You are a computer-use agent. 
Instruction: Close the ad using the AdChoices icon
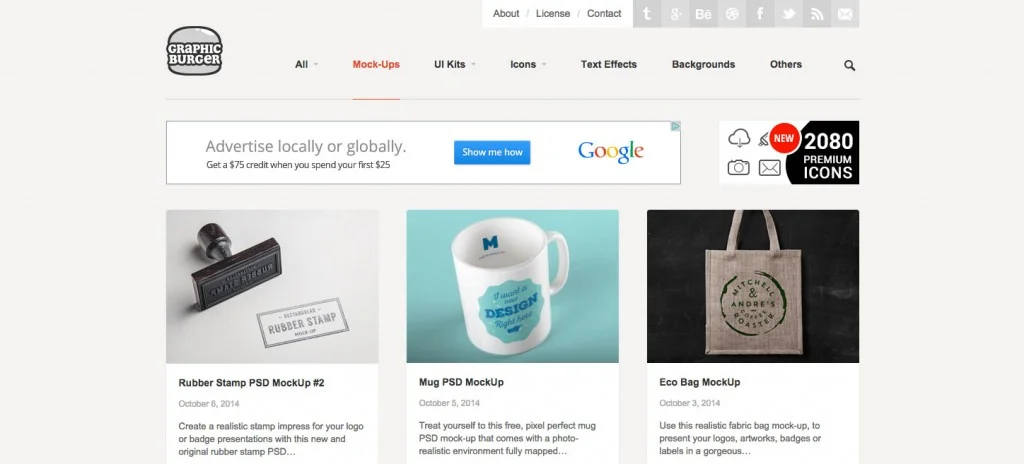[x=676, y=125]
